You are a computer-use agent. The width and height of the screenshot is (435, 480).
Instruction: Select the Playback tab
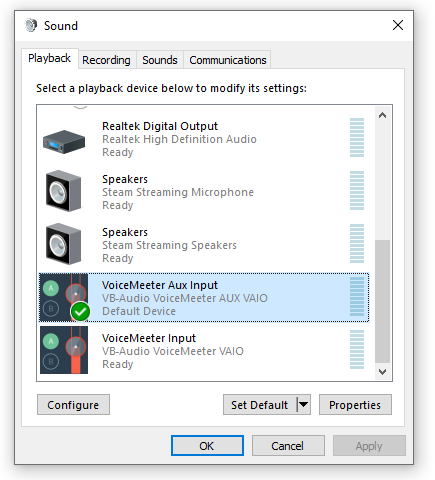point(49,58)
